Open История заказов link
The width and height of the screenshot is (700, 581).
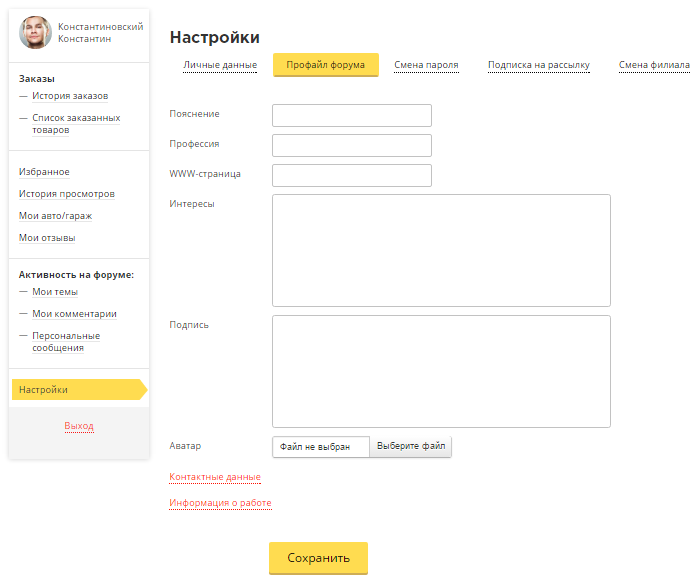click(70, 96)
